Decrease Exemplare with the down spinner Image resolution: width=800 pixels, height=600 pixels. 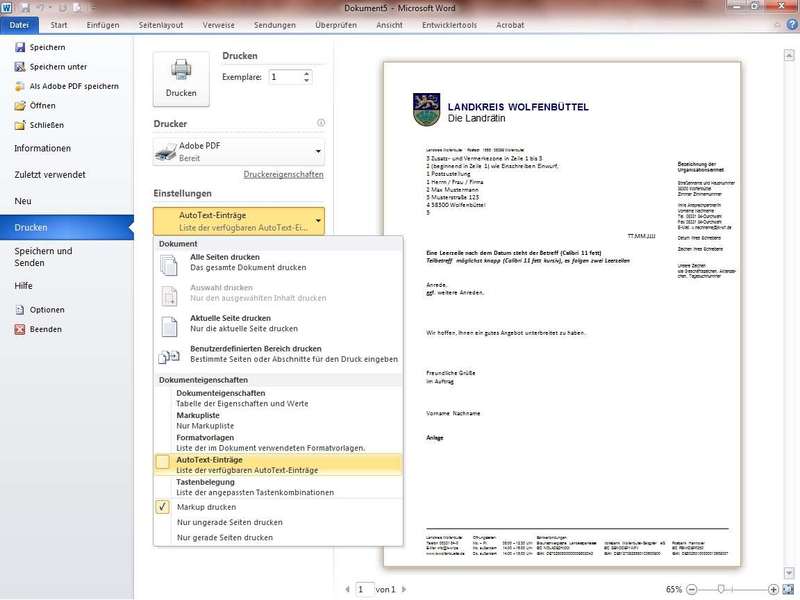coord(306,80)
